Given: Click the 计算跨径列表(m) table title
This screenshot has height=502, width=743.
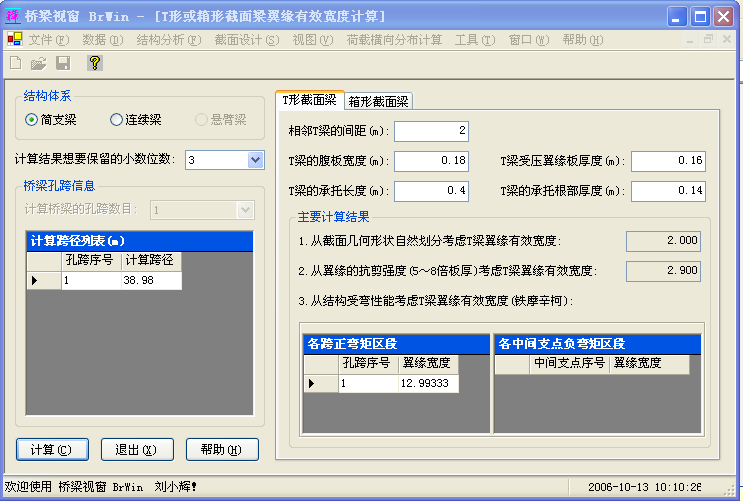Looking at the screenshot, I should point(140,241).
